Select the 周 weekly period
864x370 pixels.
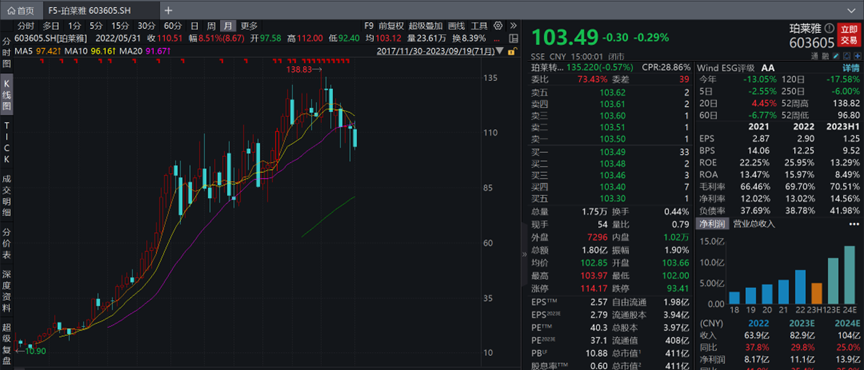[211, 25]
